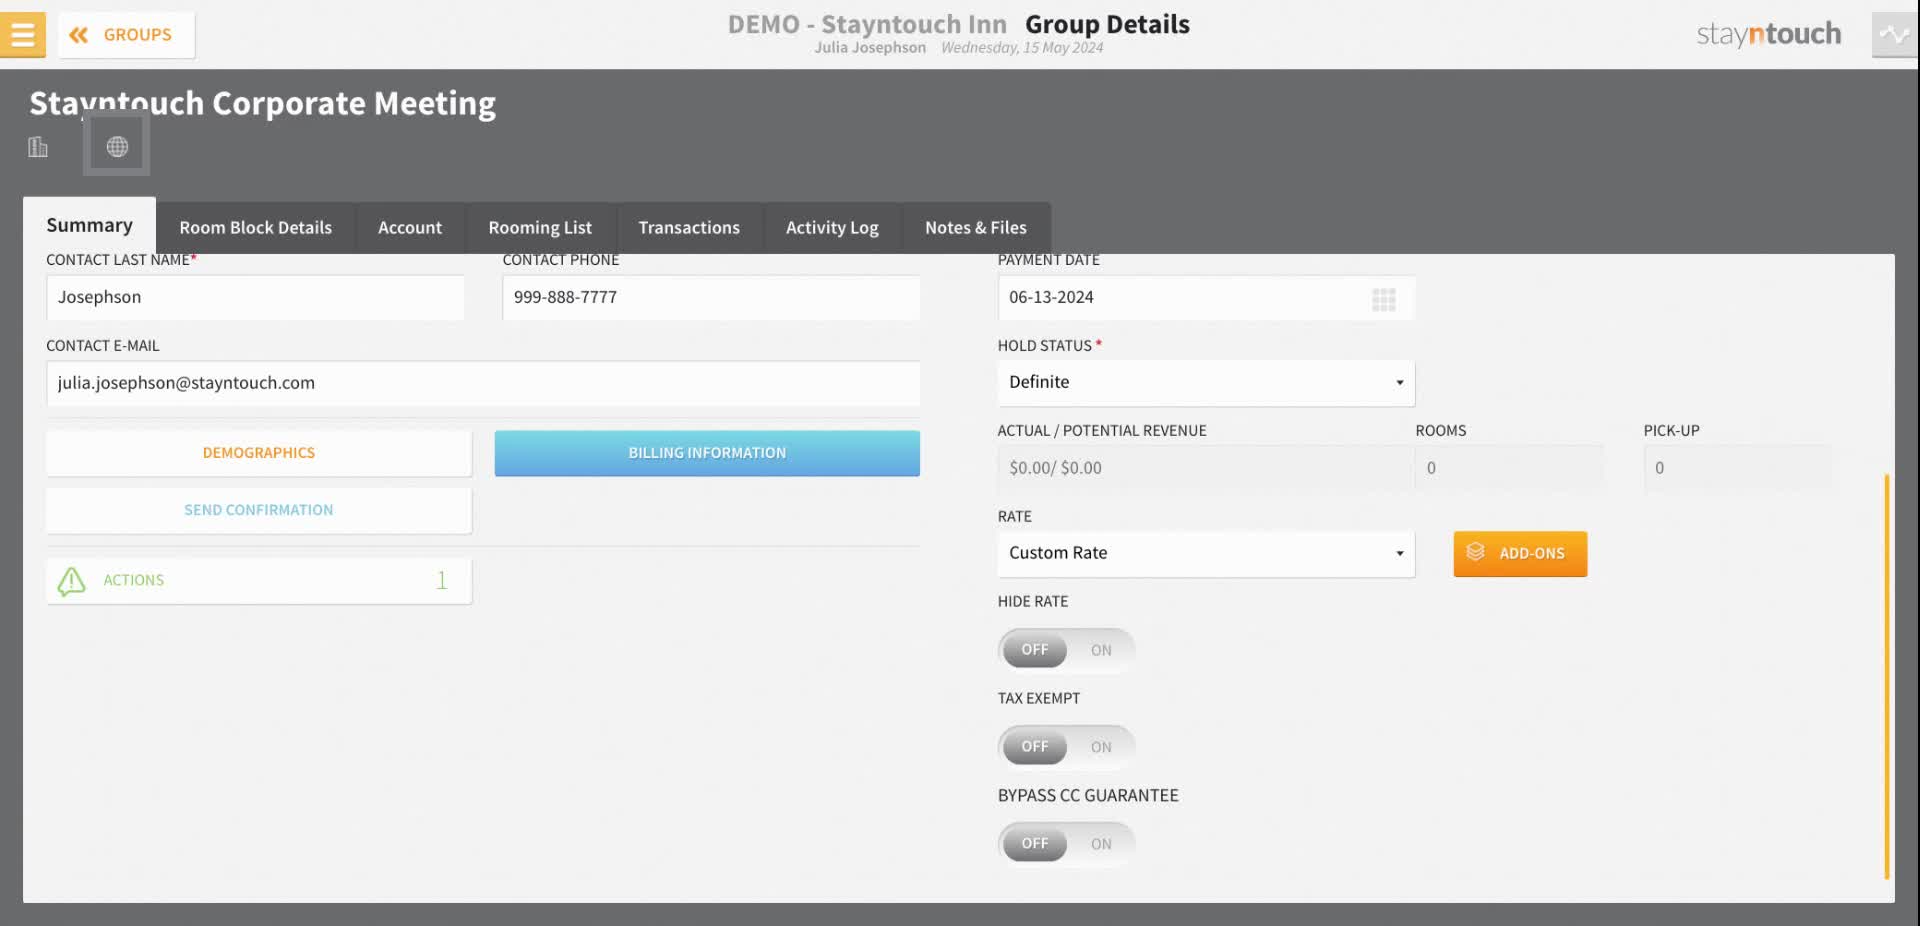Click the Stayntouch Corporate Meeting group title
Viewport: 1920px width, 926px height.
(x=263, y=103)
